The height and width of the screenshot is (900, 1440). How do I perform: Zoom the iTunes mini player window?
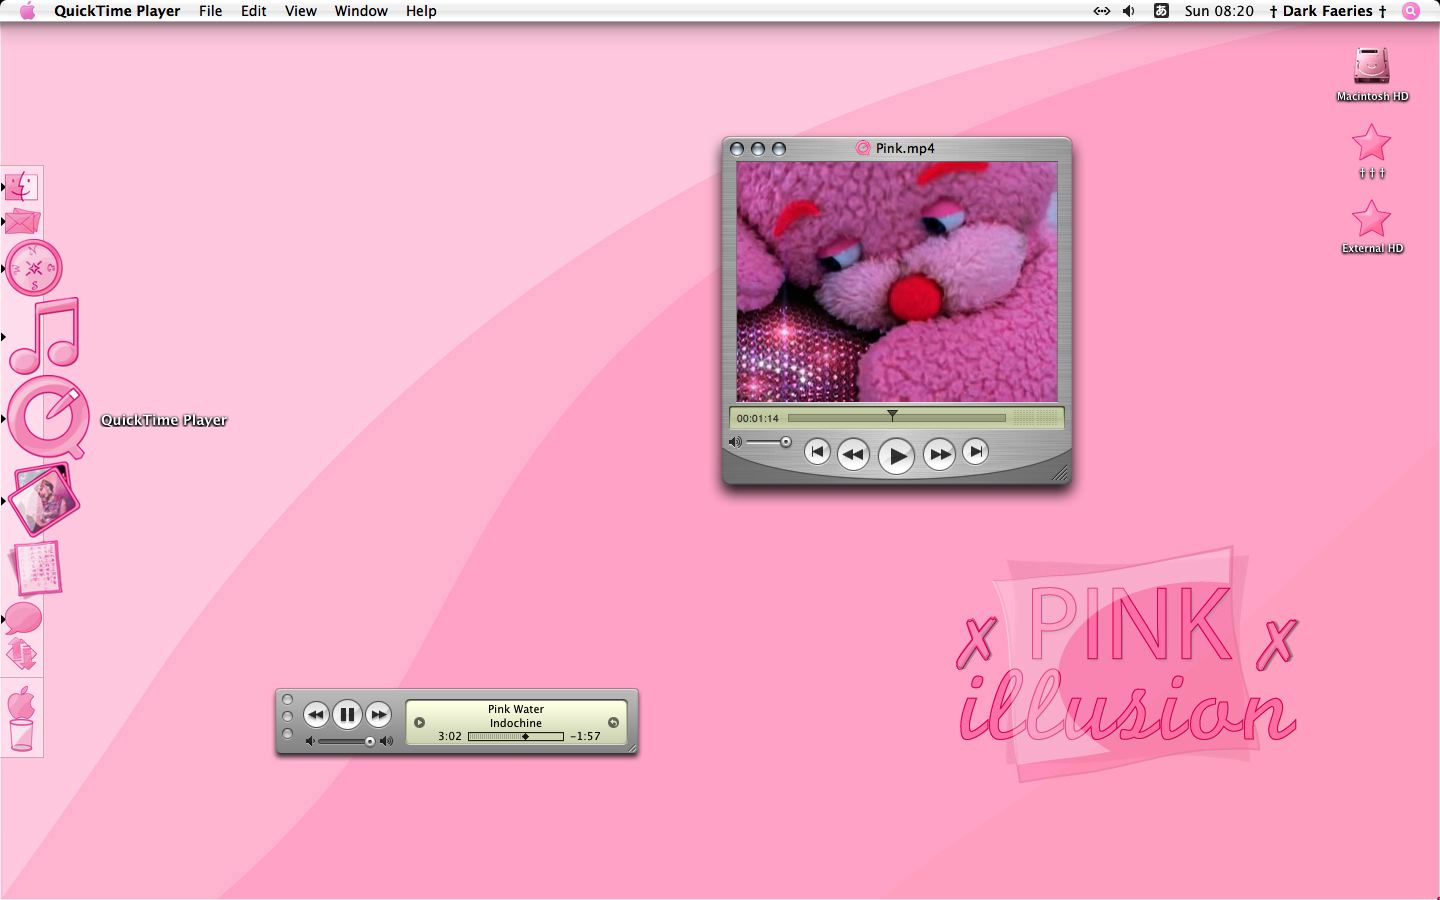pos(288,734)
